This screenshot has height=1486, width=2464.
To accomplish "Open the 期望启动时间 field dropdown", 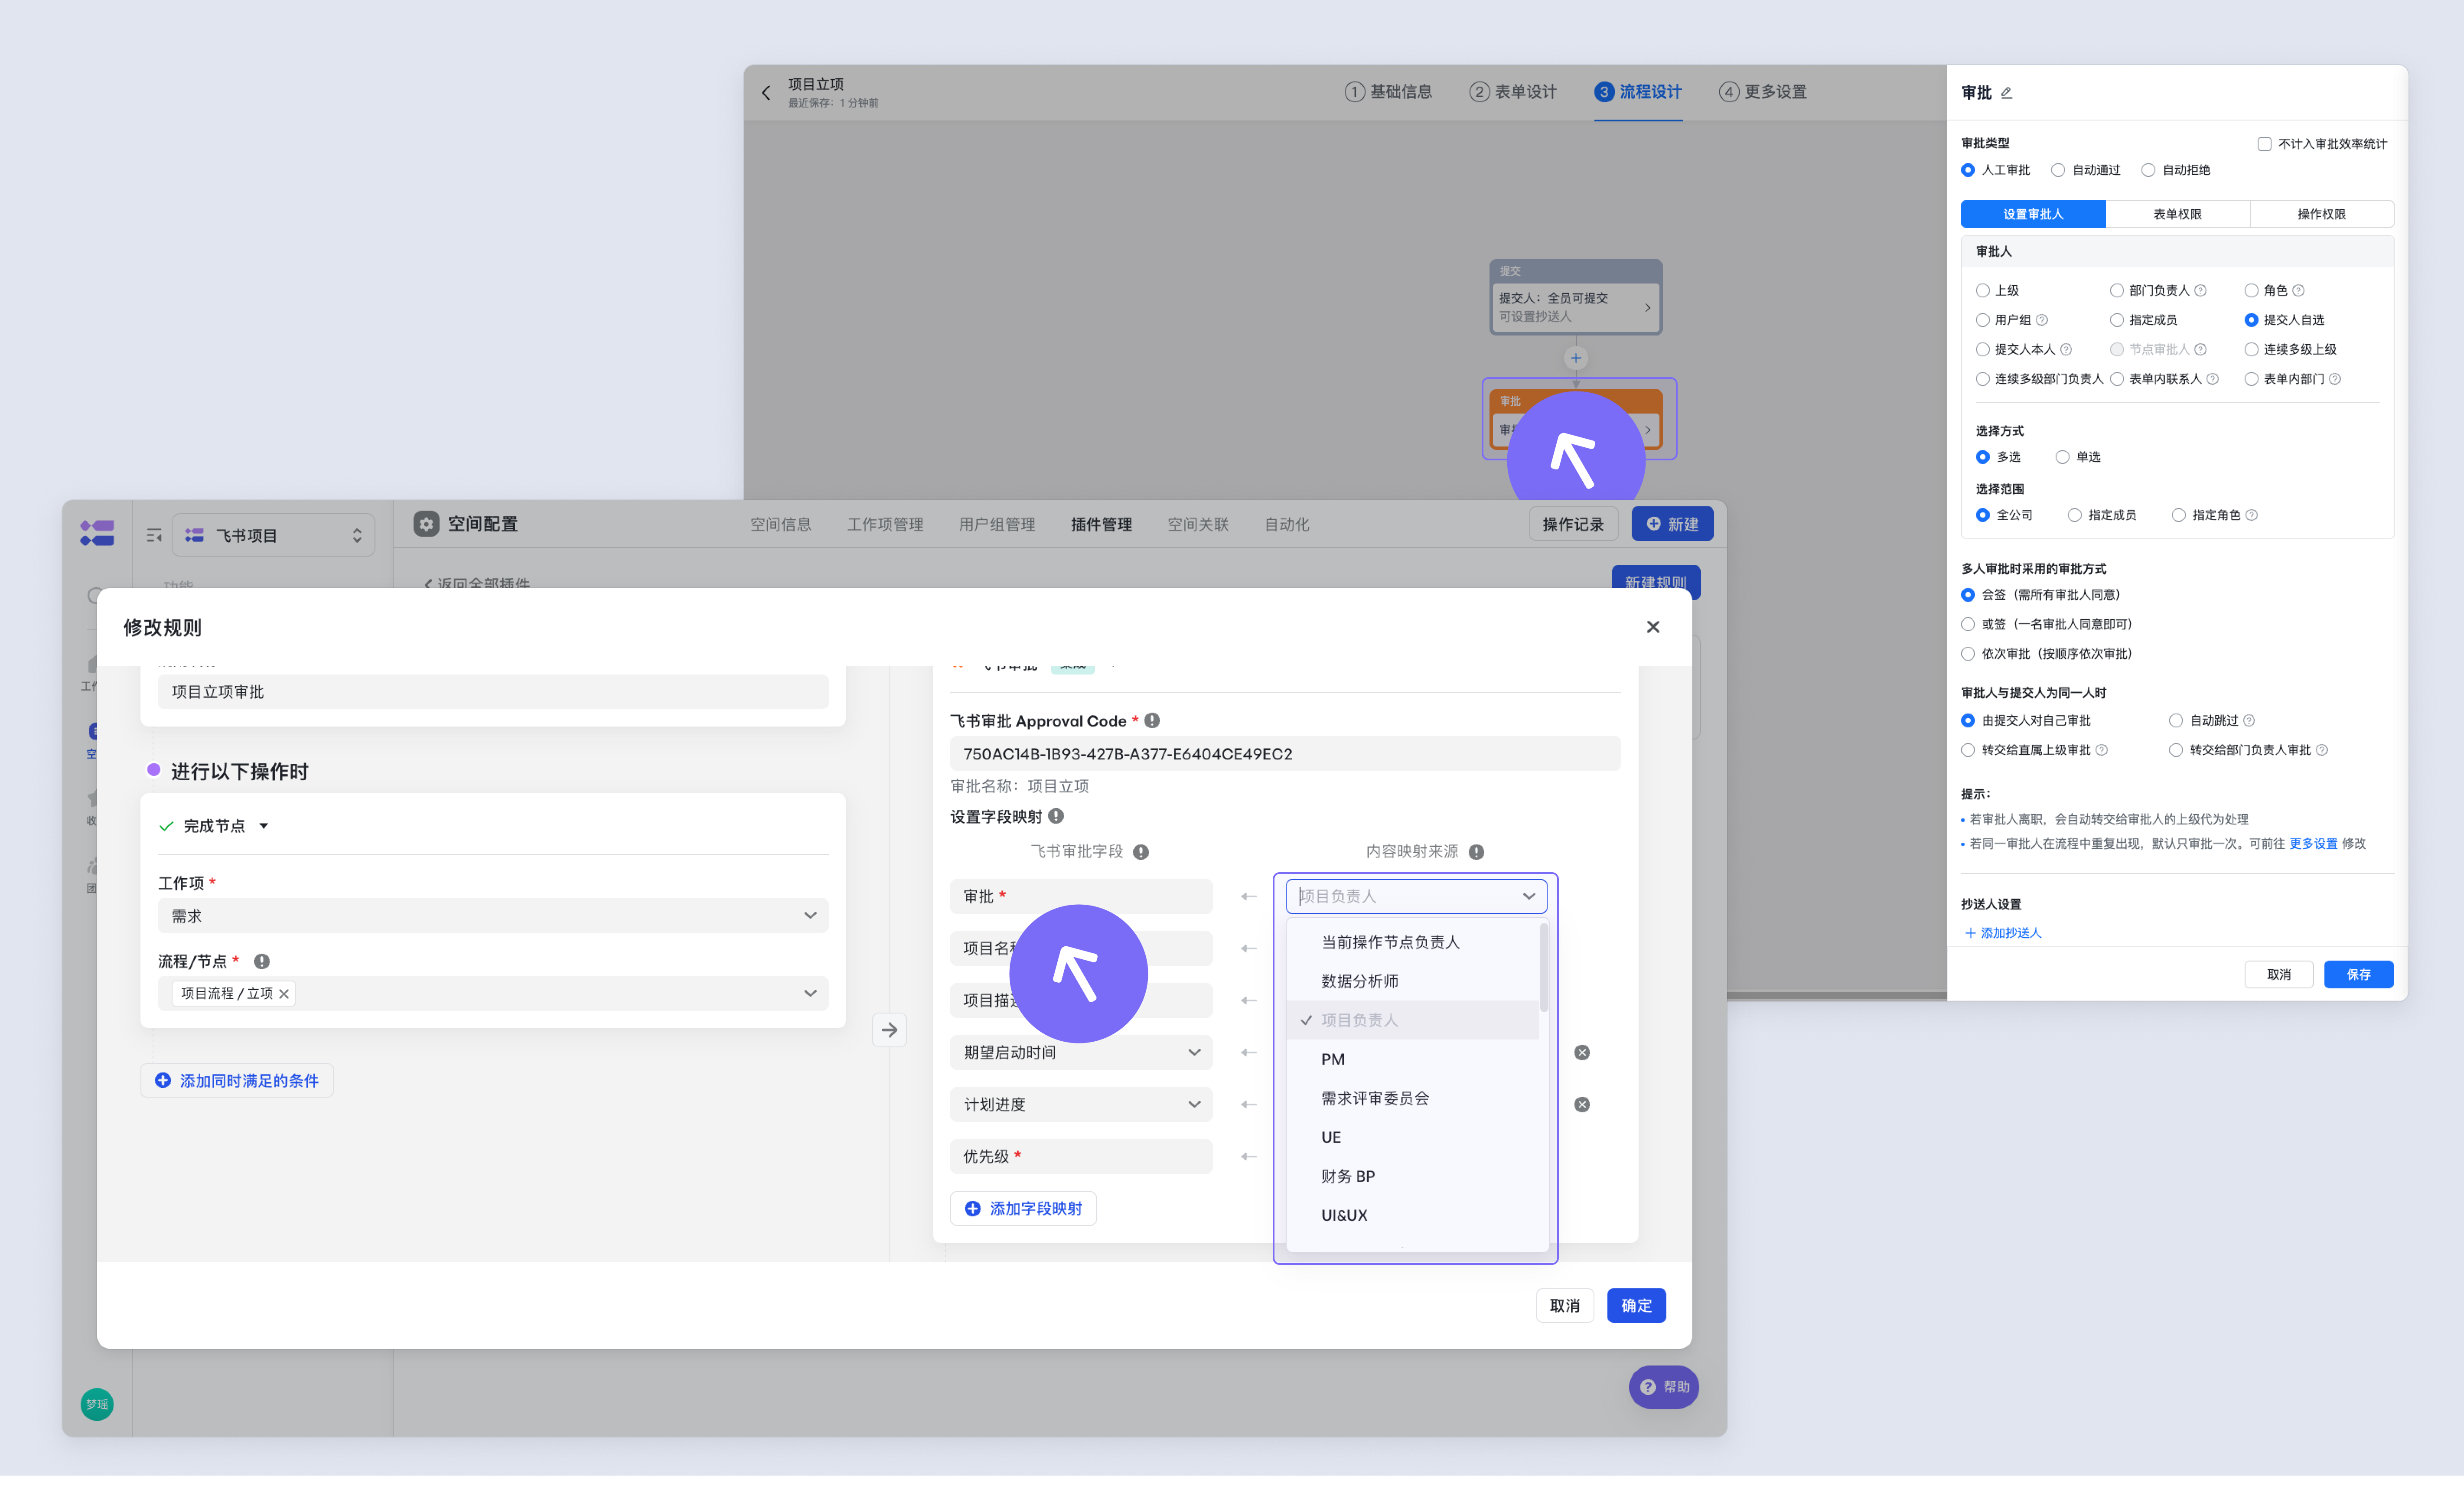I will pos(1081,1052).
